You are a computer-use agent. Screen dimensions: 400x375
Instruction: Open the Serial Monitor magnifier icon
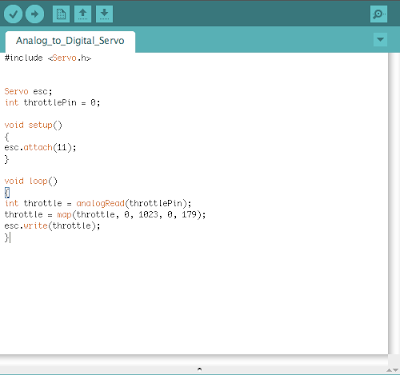pos(379,14)
